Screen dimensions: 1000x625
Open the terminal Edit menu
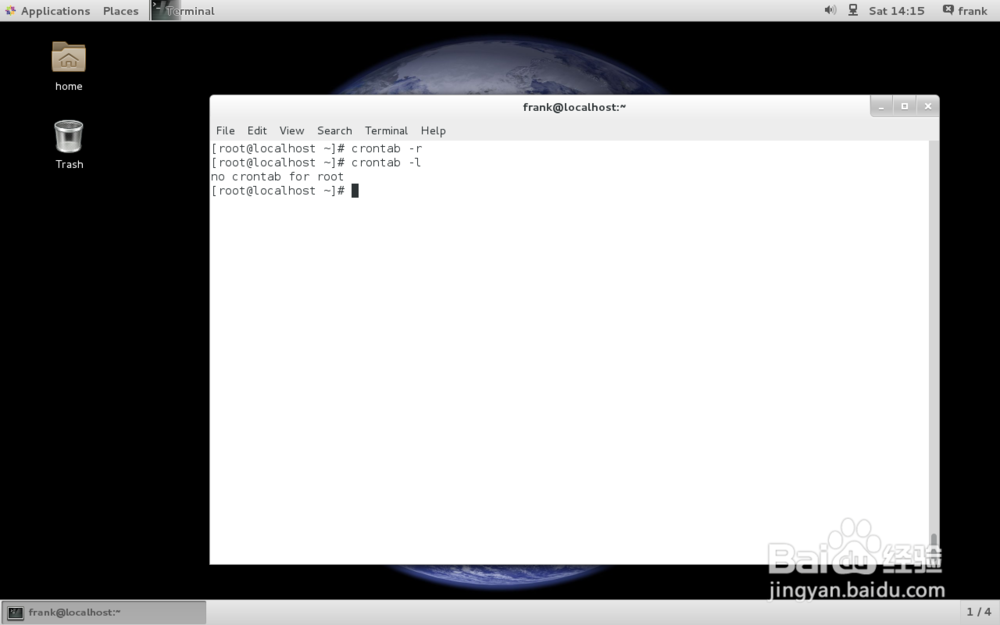coord(257,131)
